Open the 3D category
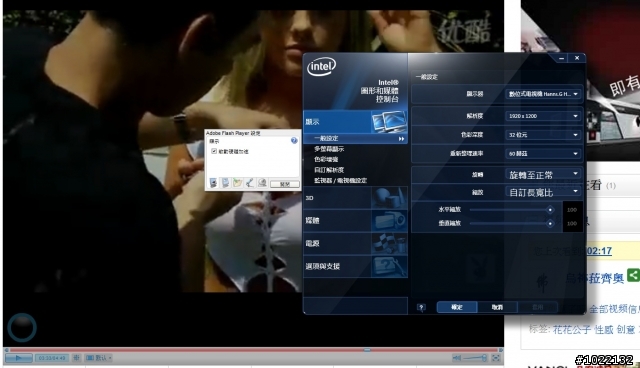The image size is (640, 368). 355,198
